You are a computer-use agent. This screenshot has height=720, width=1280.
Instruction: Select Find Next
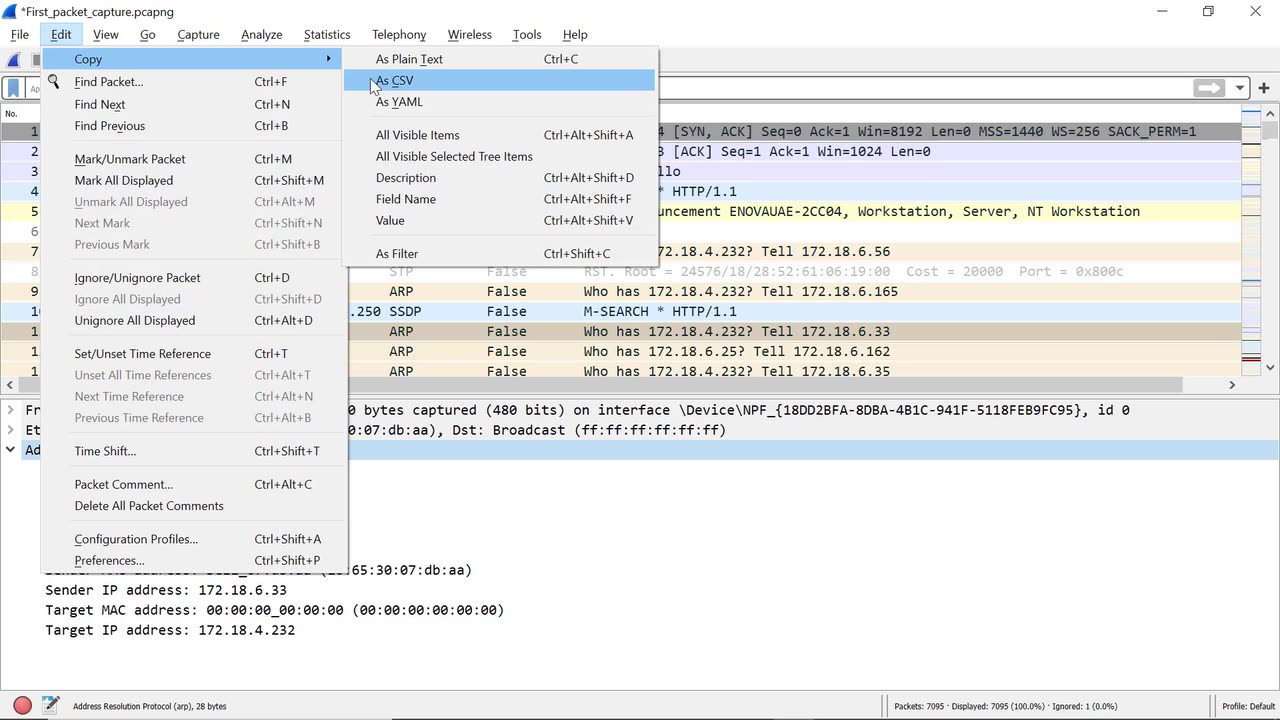(194, 104)
